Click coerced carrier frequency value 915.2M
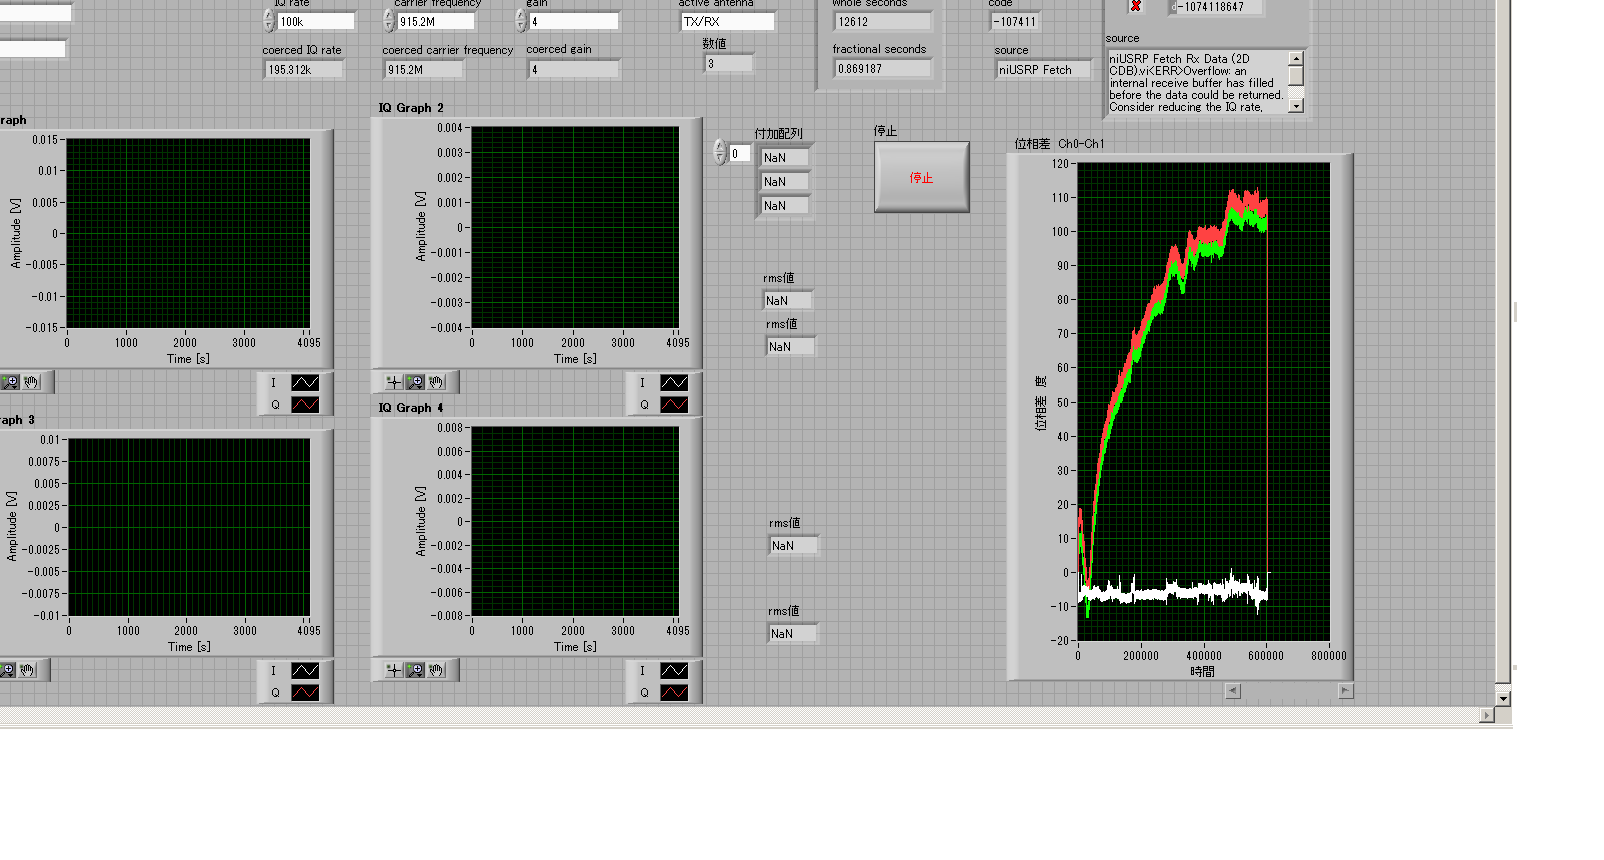Viewport: 1604px width, 860px height. [x=424, y=69]
